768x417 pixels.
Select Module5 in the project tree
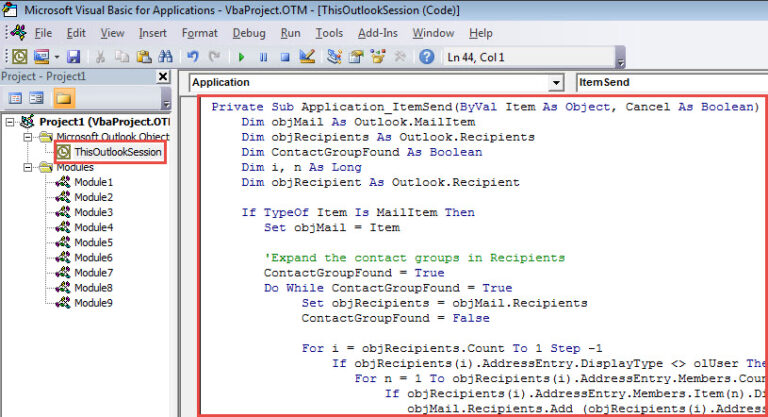pos(93,243)
